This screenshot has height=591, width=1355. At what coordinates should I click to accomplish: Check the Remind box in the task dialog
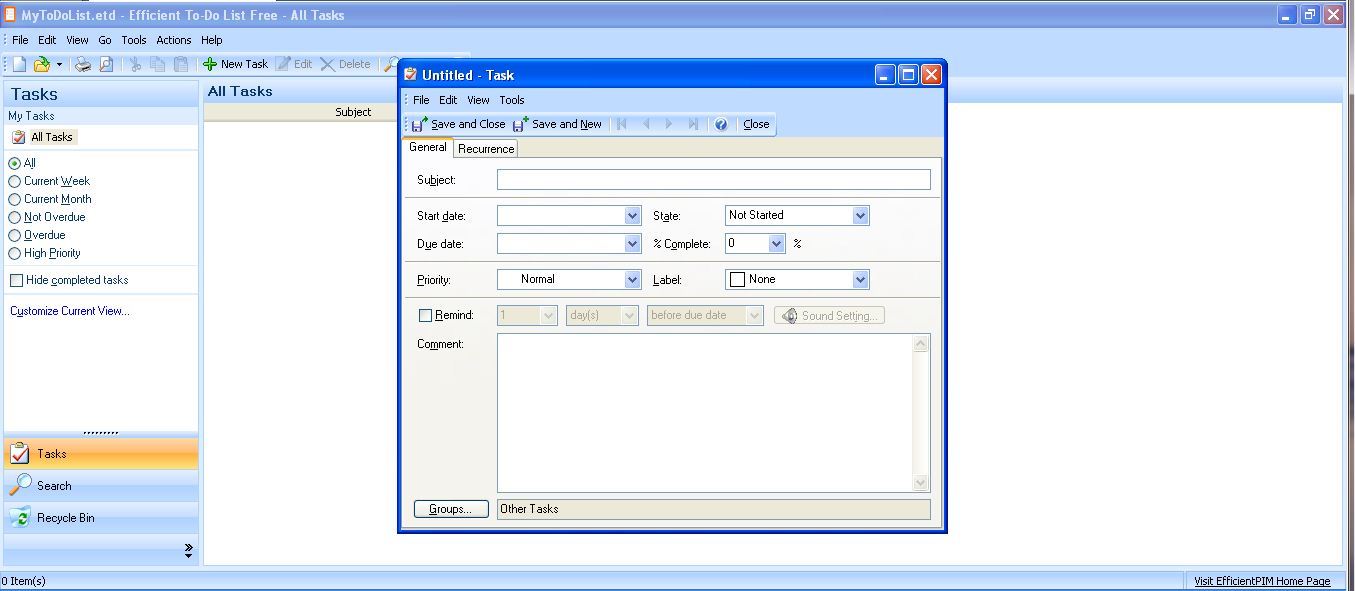[x=425, y=315]
